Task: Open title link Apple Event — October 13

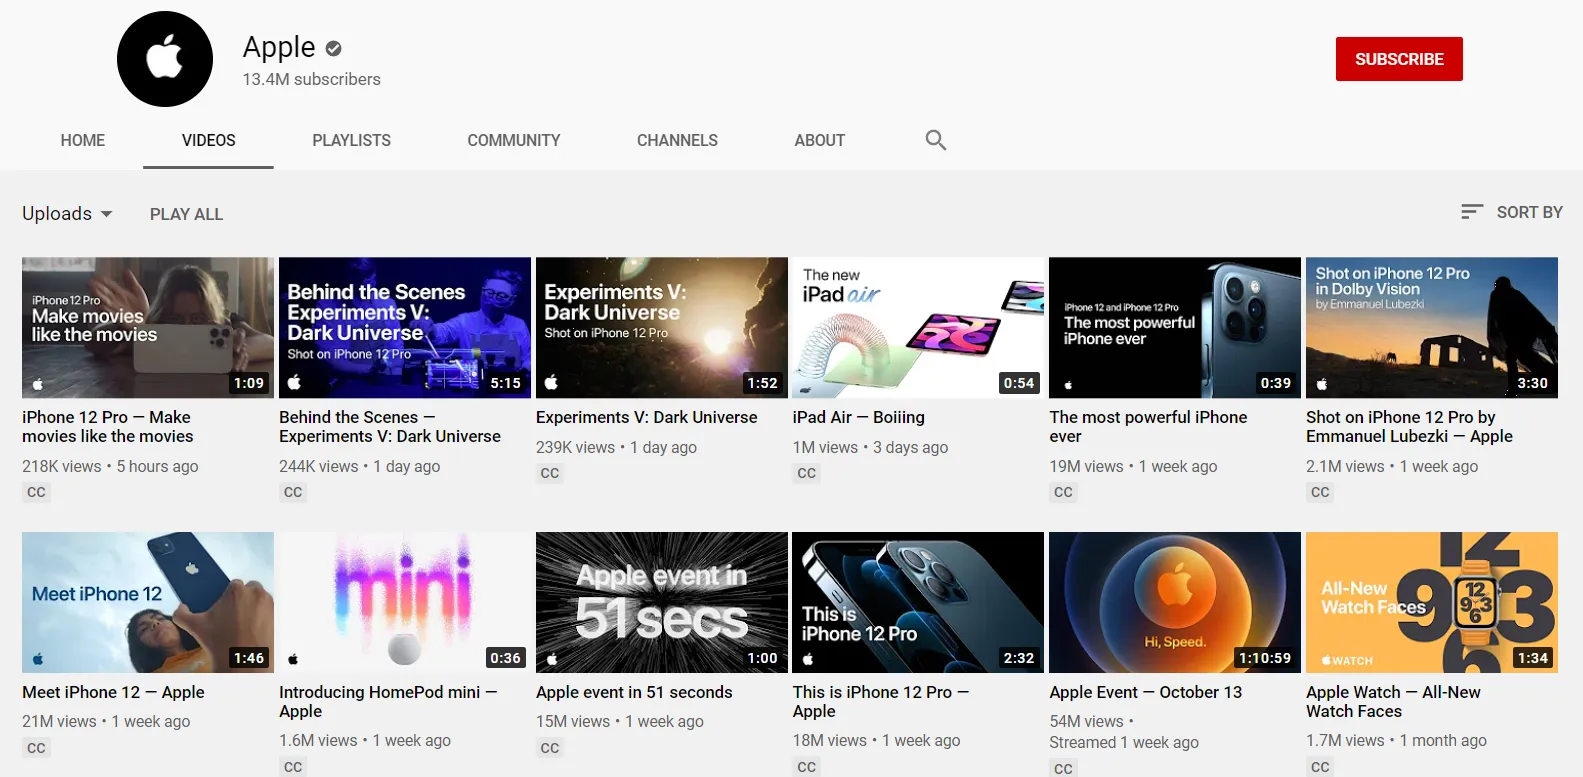Action: 1145,692
